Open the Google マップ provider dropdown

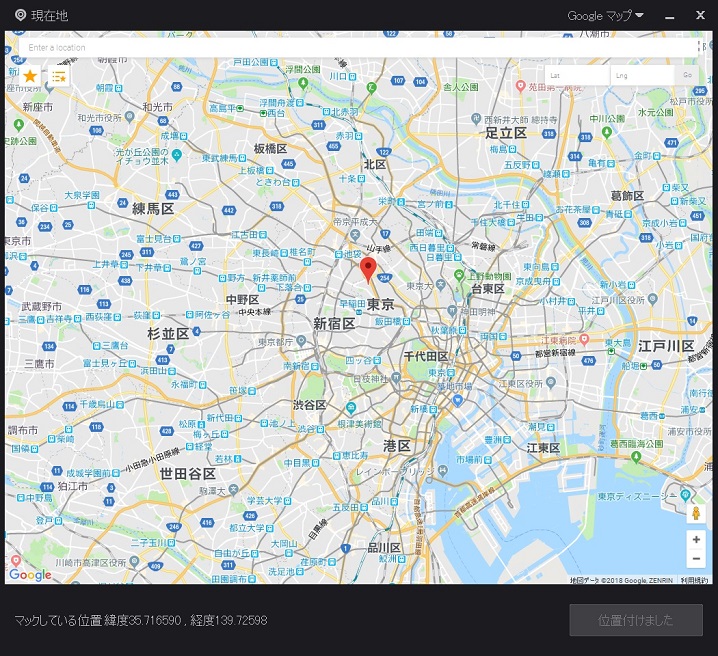[605, 15]
